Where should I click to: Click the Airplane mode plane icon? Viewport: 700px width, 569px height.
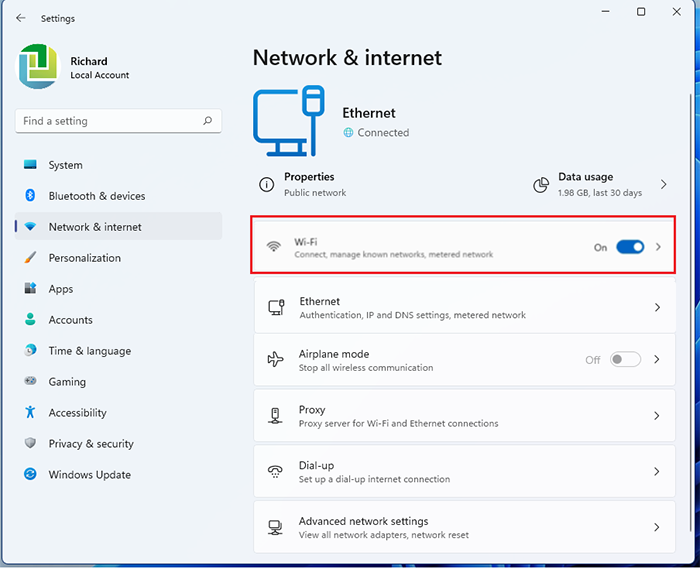tap(275, 359)
